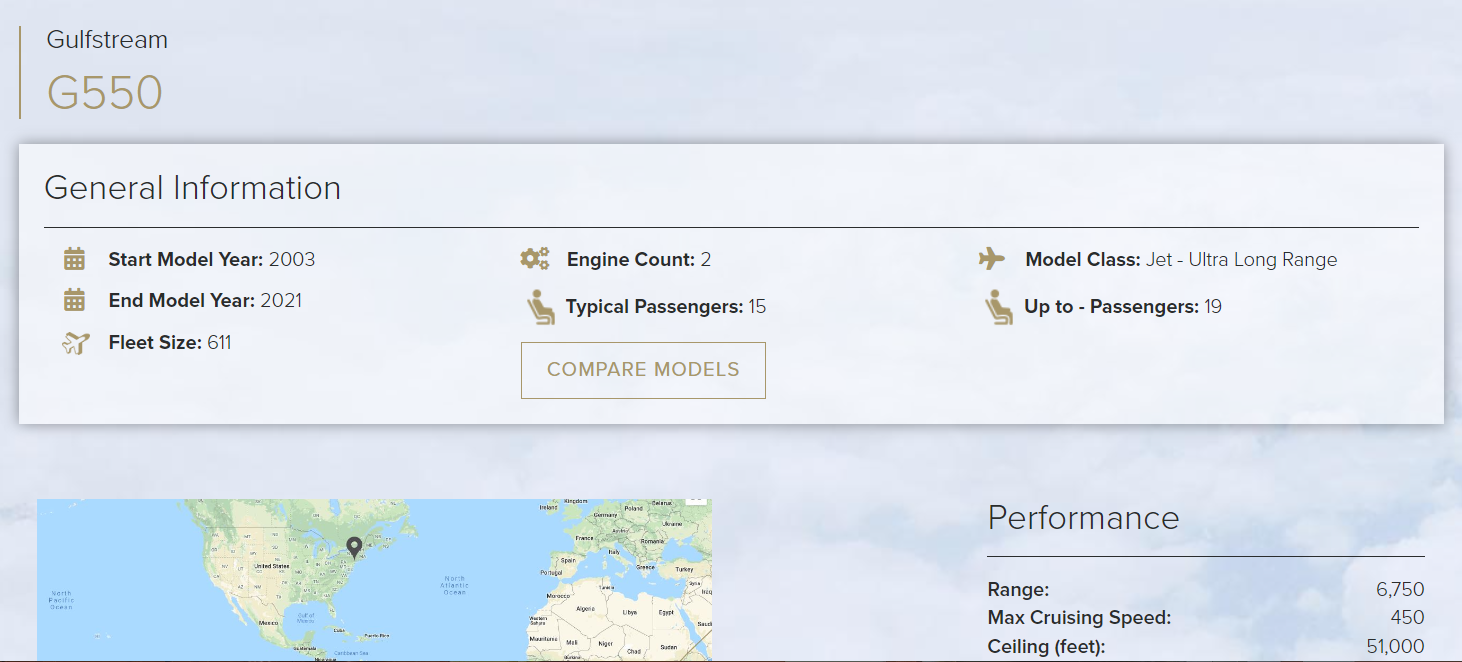Click 'Jet - Ultra Long Range' model class text
This screenshot has height=662, width=1462.
[x=1241, y=260]
